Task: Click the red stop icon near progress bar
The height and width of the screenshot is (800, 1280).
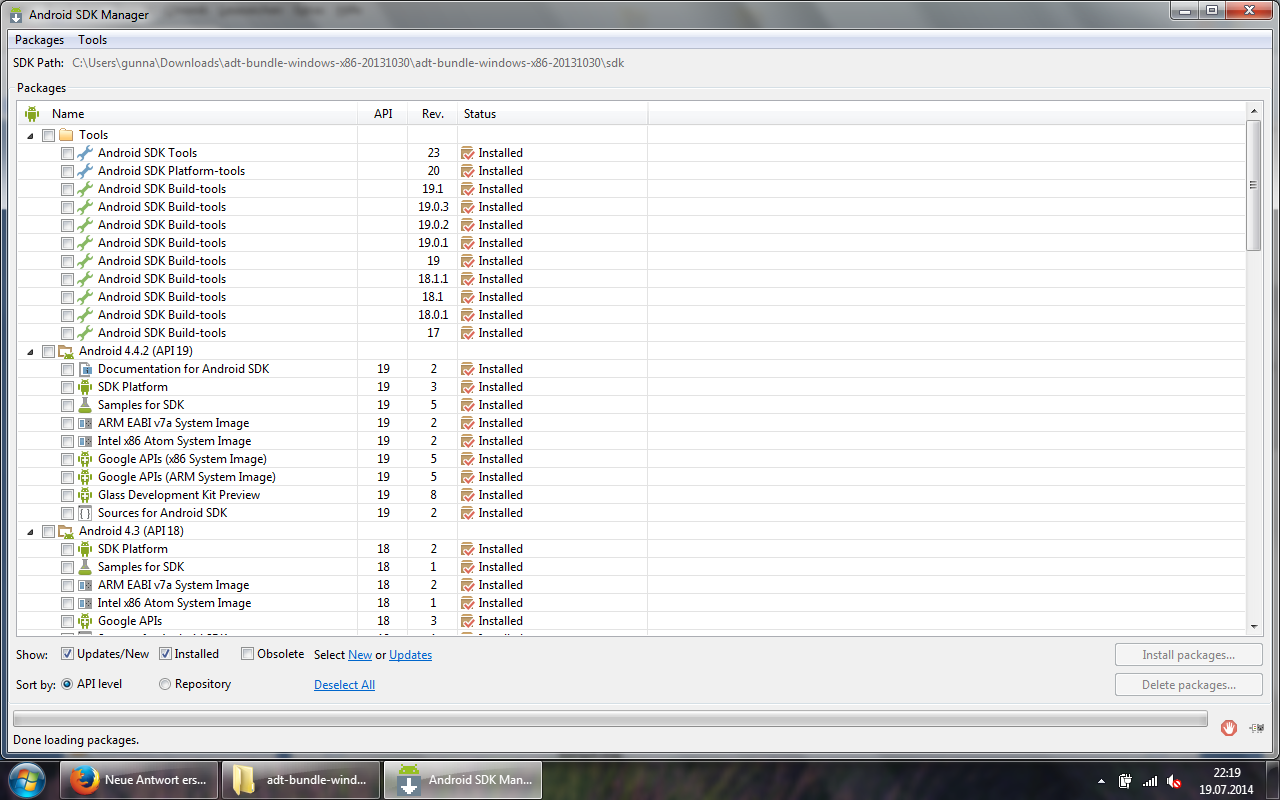Action: point(1229,728)
